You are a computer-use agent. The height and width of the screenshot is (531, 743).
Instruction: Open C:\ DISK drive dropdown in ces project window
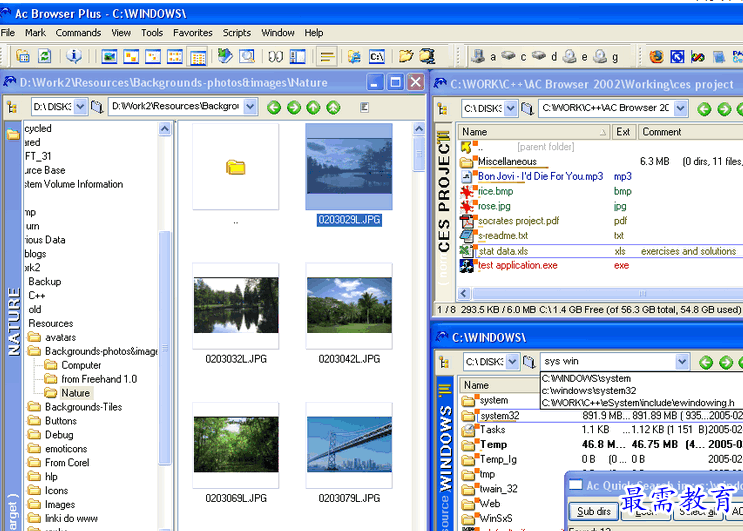[510, 108]
